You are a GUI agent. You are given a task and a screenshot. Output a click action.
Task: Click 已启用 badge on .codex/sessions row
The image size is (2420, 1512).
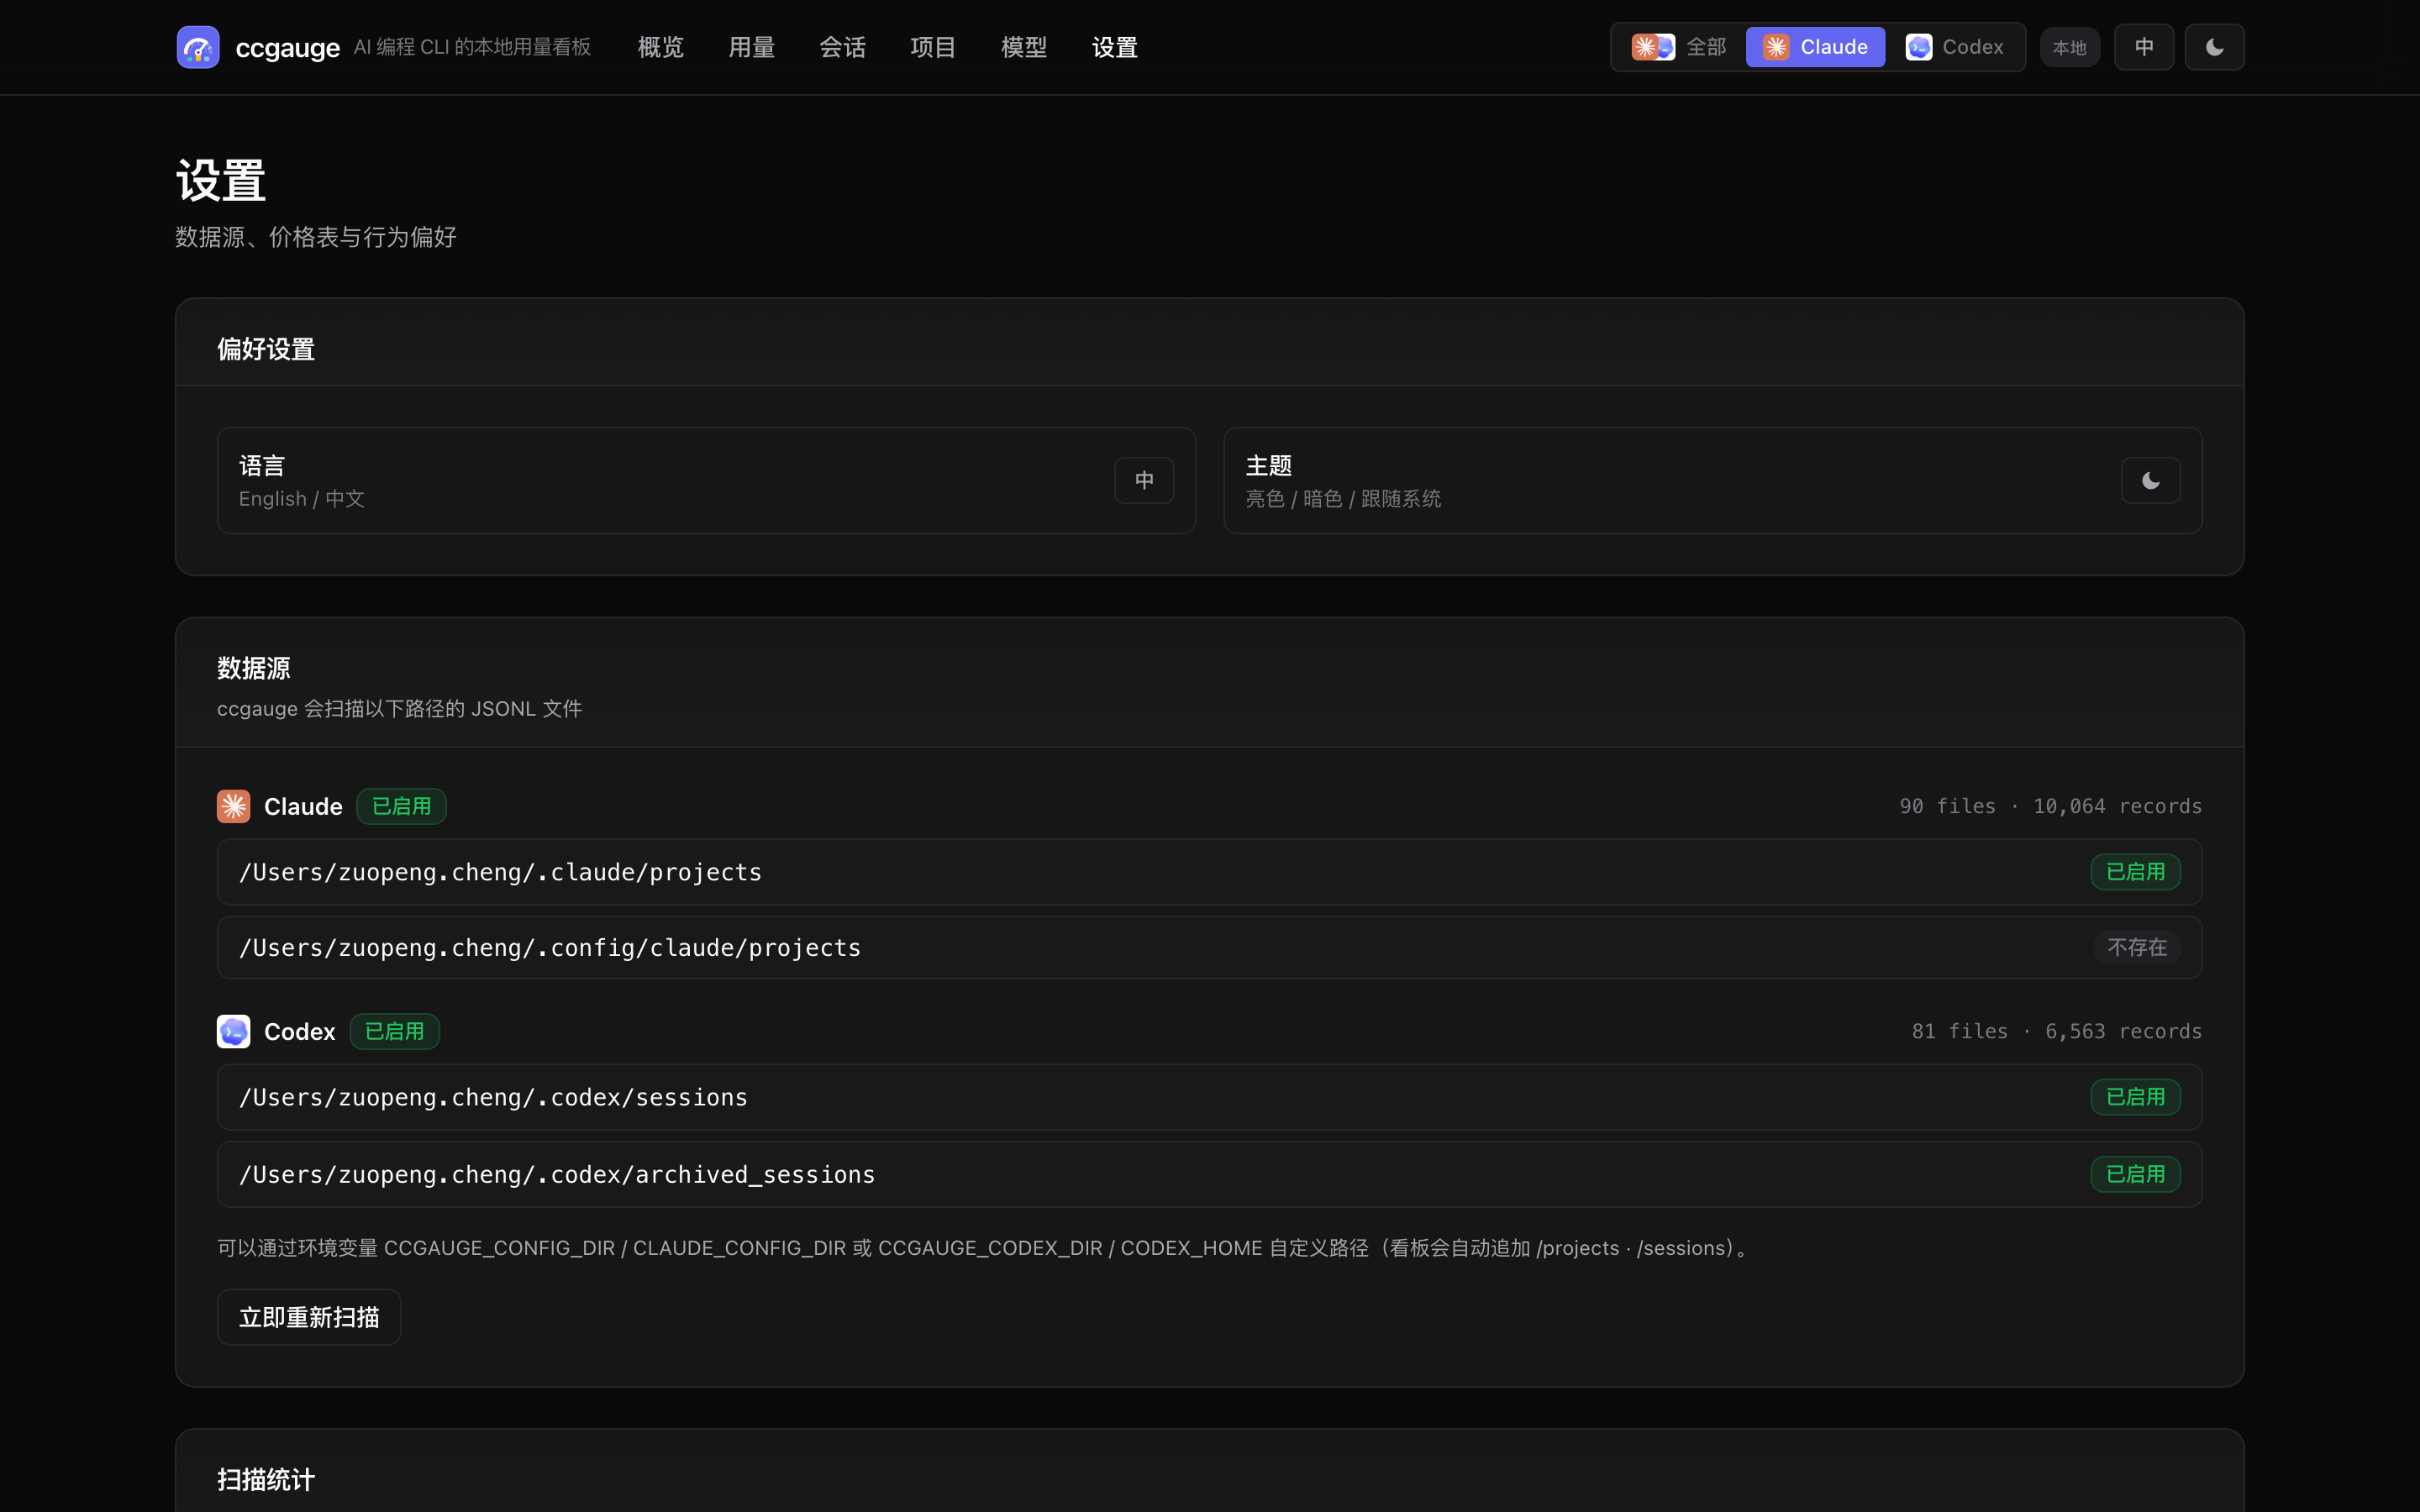[2135, 1097]
